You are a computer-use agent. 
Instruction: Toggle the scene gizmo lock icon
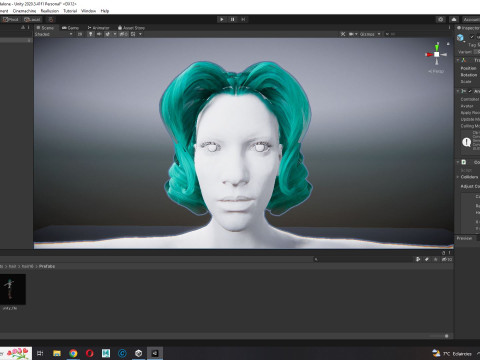(448, 44)
